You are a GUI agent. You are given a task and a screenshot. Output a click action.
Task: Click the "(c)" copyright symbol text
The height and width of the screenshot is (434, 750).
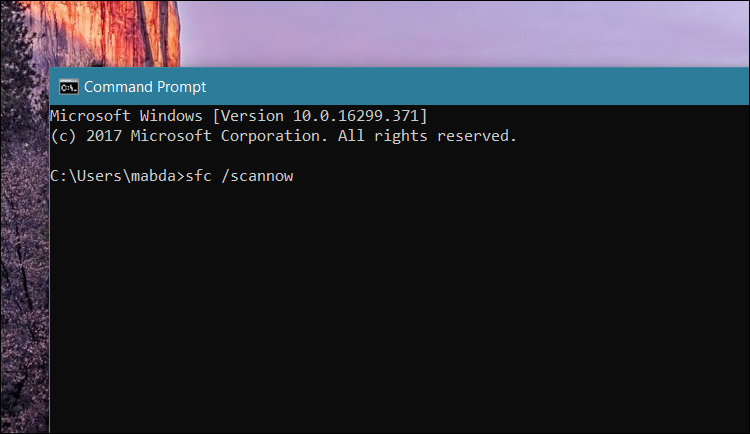point(62,136)
